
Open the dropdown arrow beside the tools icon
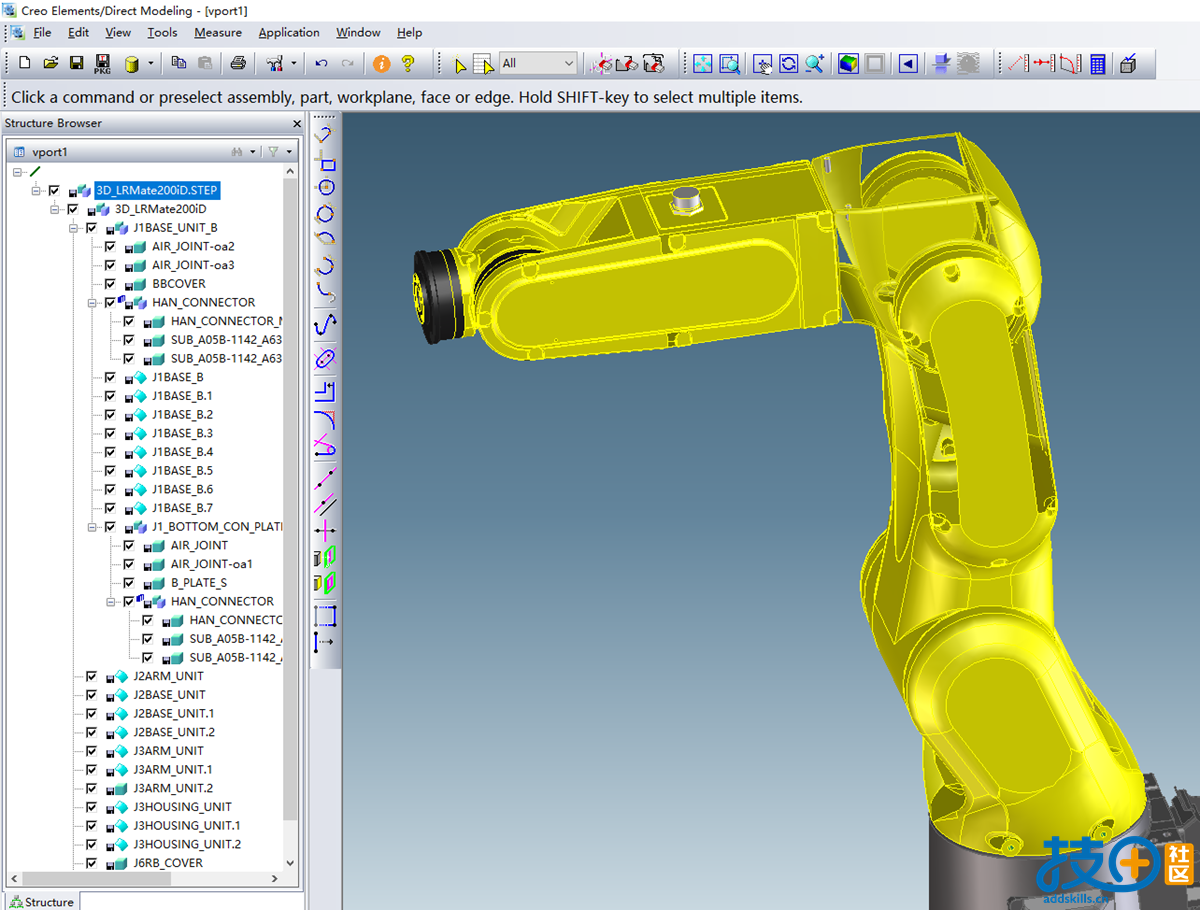[294, 64]
